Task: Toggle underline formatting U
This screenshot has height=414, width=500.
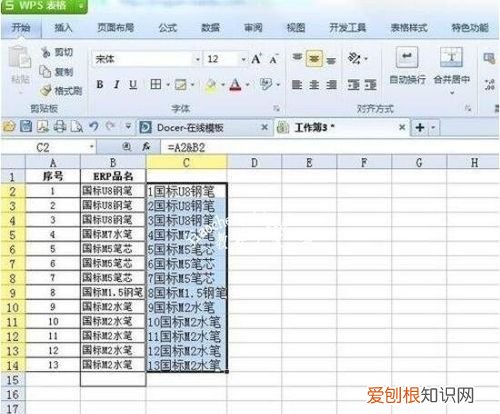Action: pyautogui.click(x=133, y=85)
